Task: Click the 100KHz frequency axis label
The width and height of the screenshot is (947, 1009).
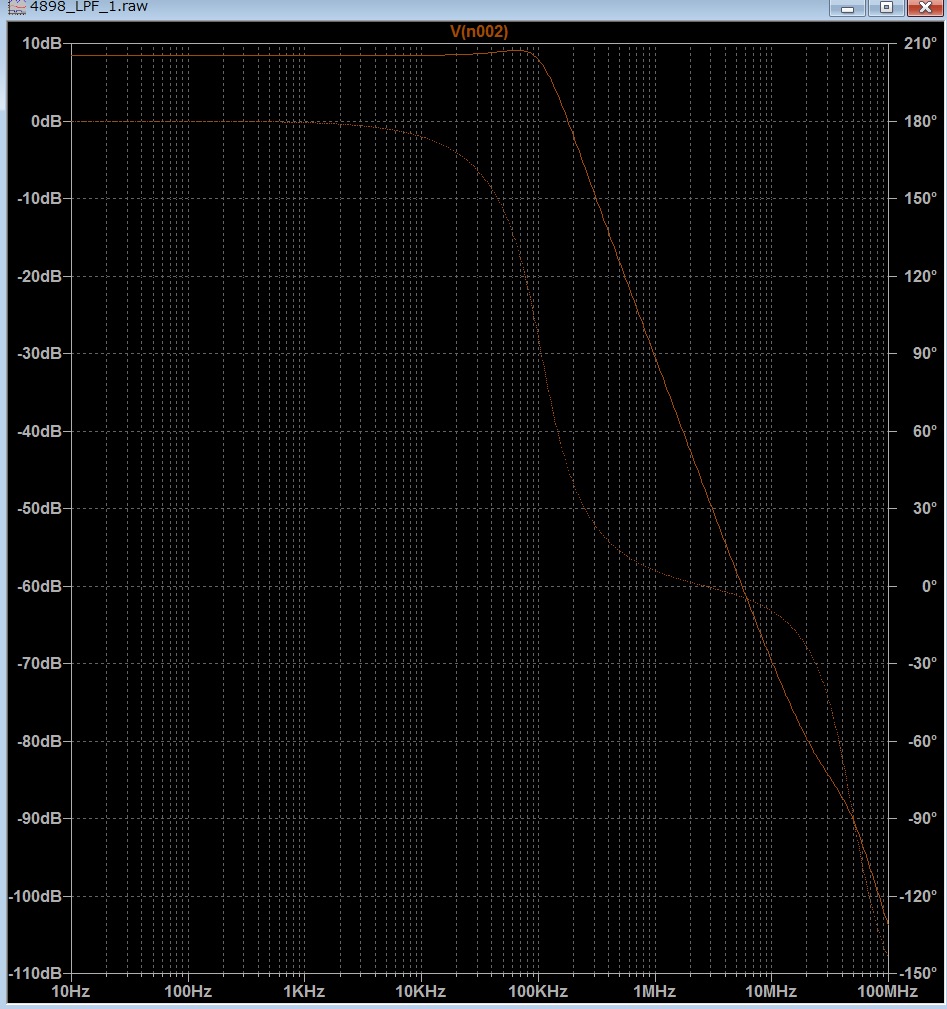Action: 538,992
